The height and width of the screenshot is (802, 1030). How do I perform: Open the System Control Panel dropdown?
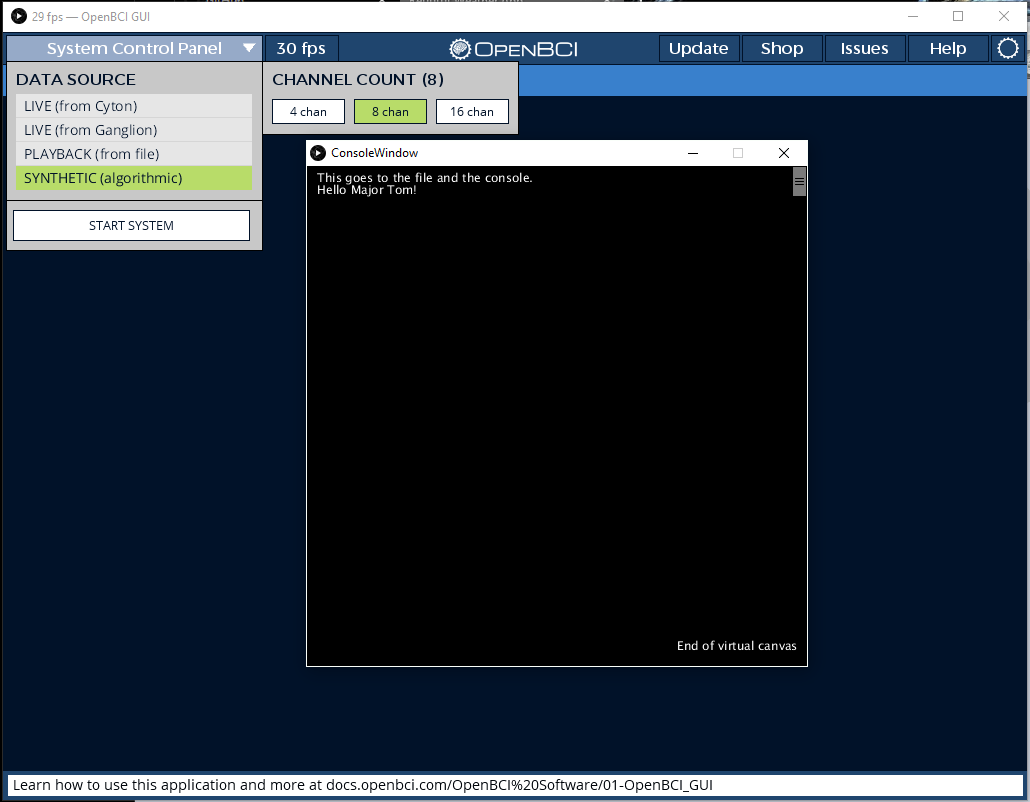pos(133,47)
